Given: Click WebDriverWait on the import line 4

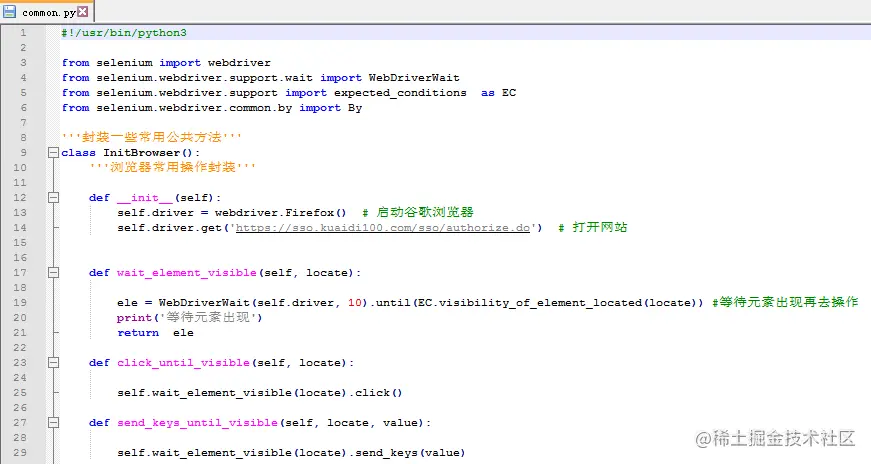Looking at the screenshot, I should coord(414,78).
